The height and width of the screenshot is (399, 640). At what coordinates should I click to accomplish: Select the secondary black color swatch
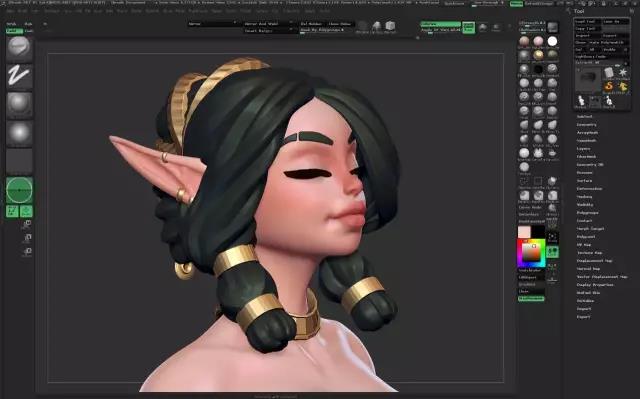click(x=538, y=232)
